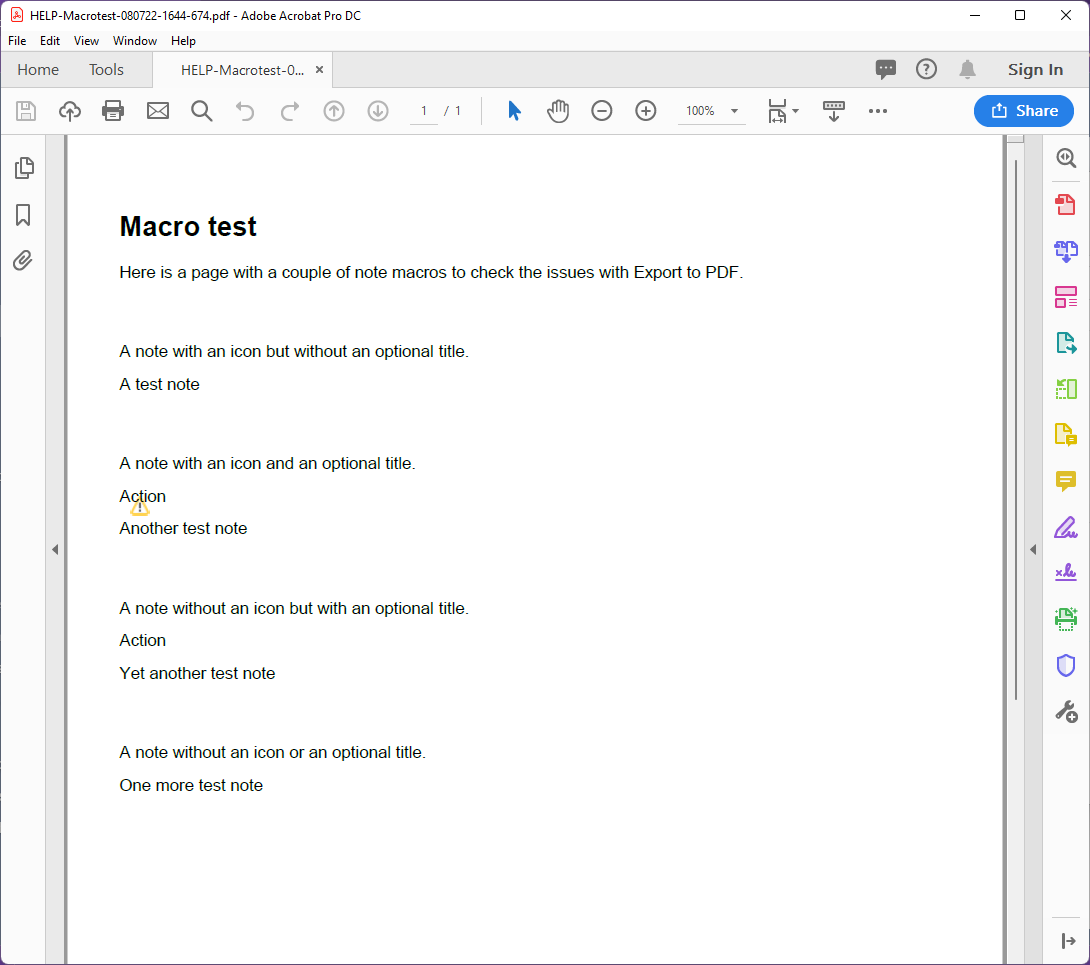Viewport: 1090px width, 965px height.
Task: Open the Request Signatures tool
Action: click(x=1066, y=572)
